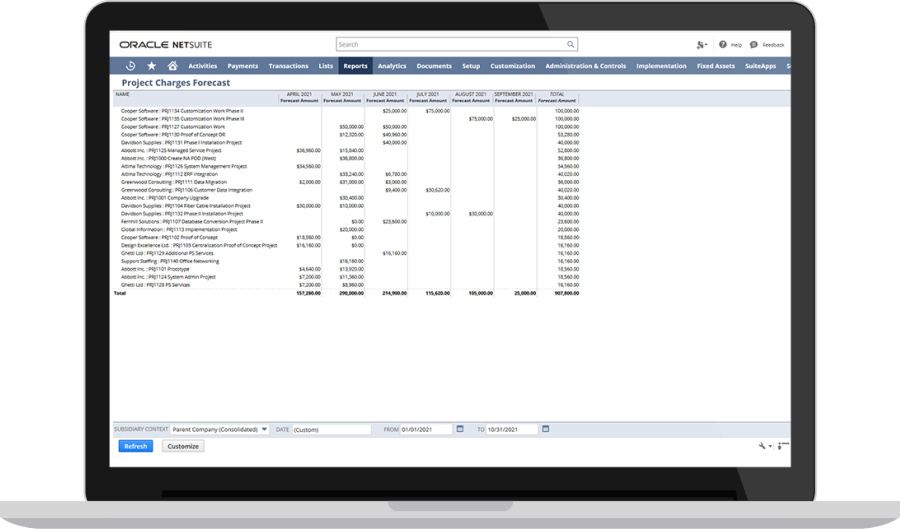
Task: Select row PRJ1001 Company Upgrade
Action: (x=347, y=198)
